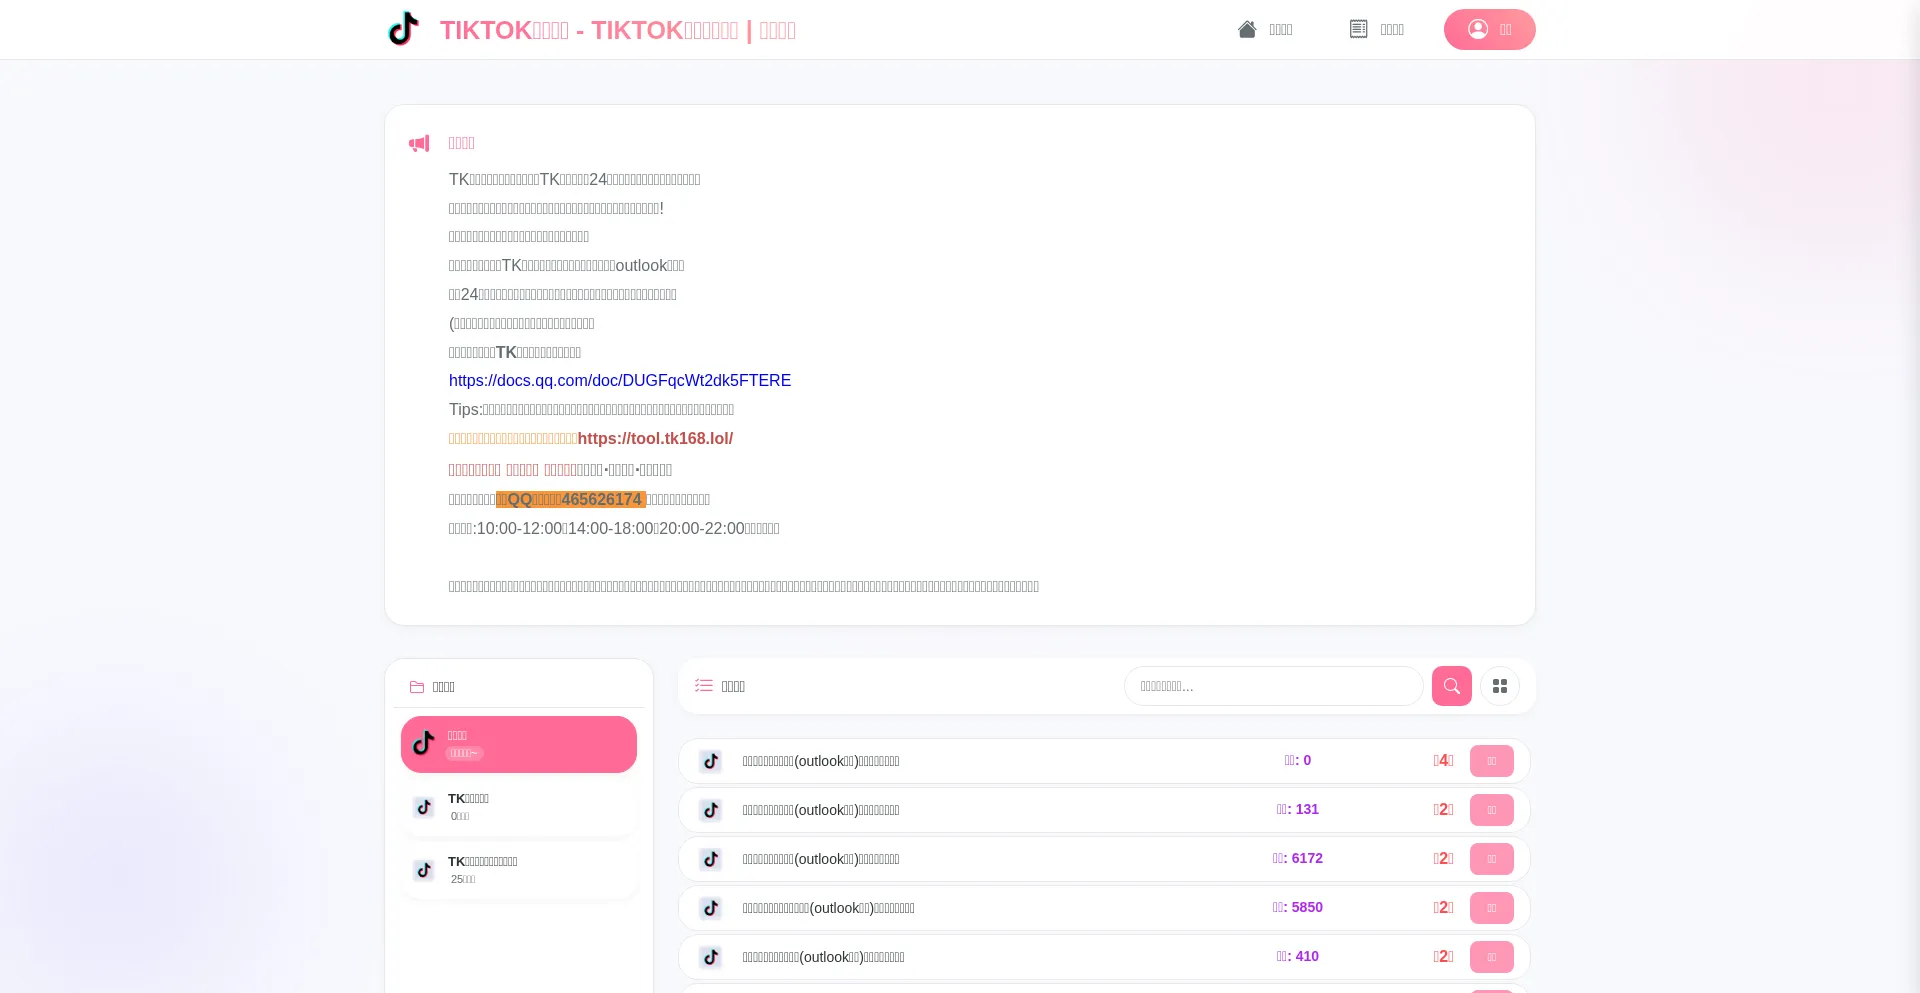Open the tool.tk168.lol link
1920x993 pixels.
point(655,438)
